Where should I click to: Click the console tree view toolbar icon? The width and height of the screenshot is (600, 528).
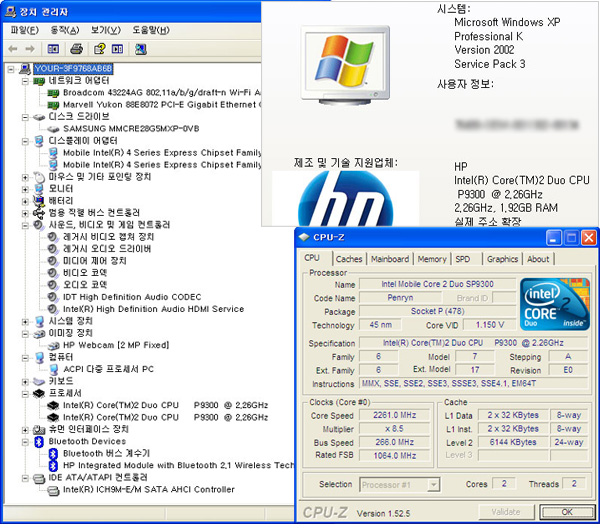click(53, 49)
